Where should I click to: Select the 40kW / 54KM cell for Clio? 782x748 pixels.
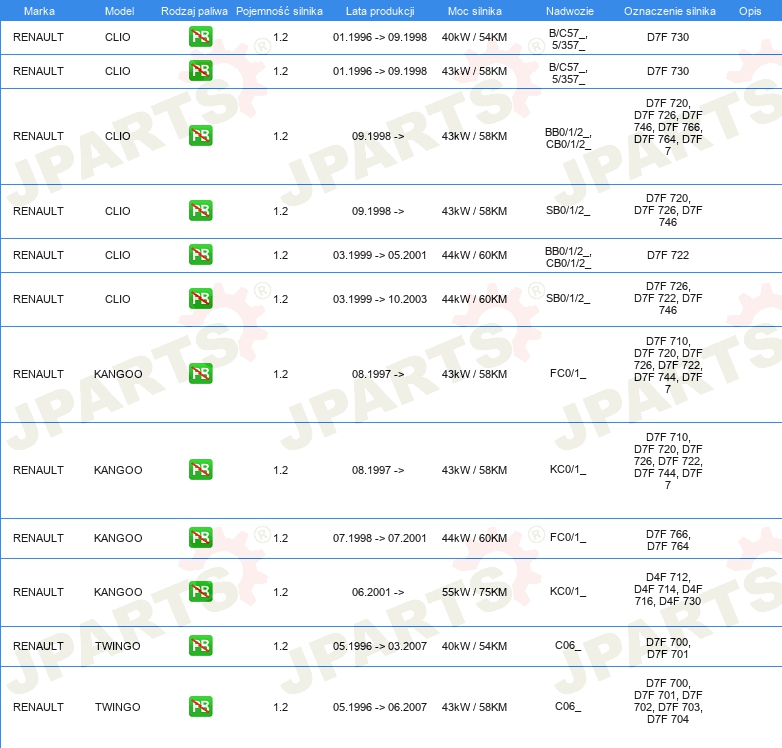474,37
